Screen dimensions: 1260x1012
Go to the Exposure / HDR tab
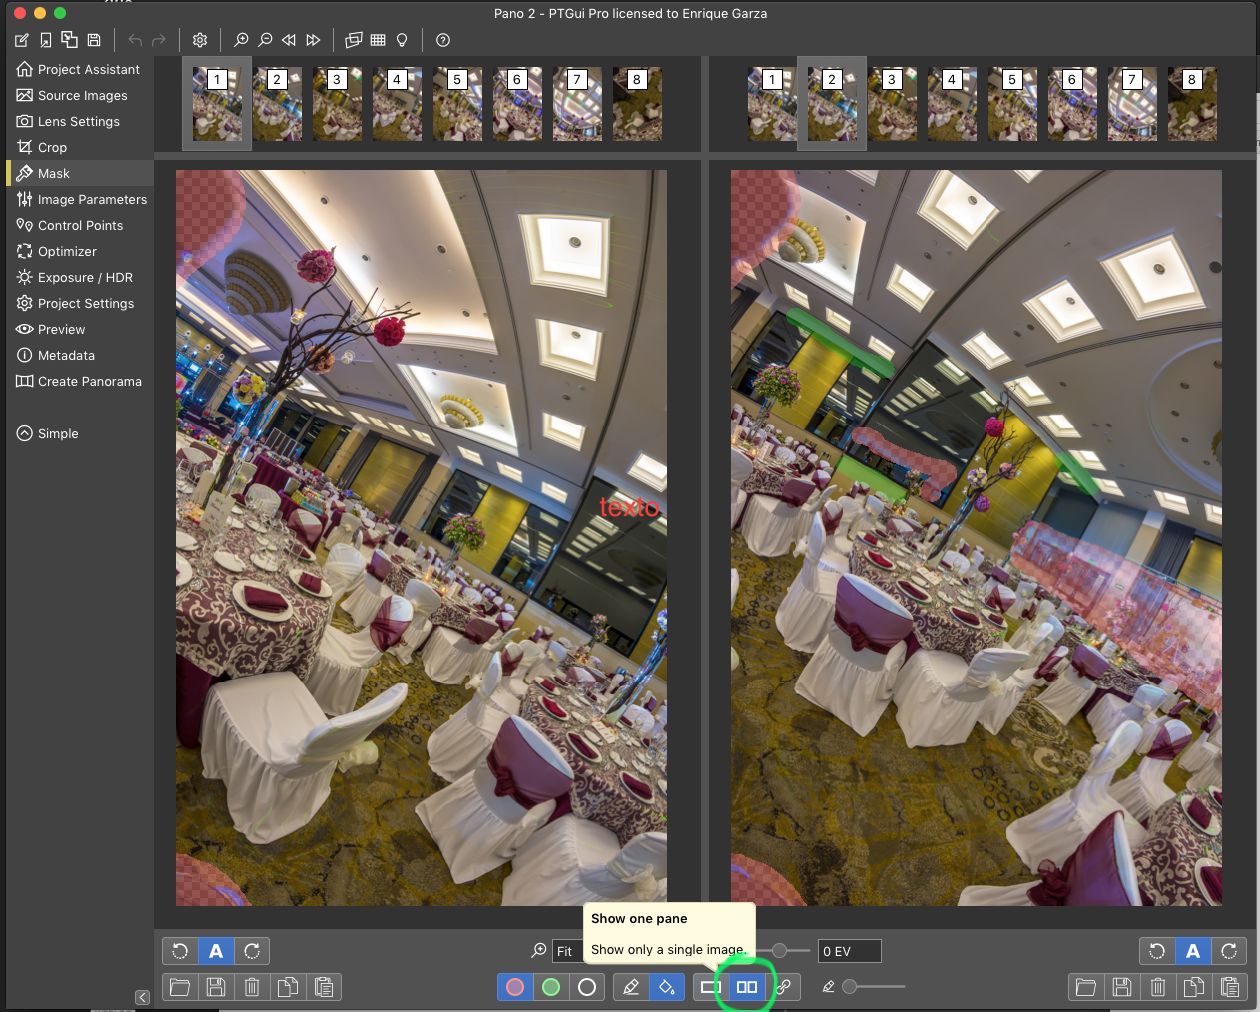point(85,277)
